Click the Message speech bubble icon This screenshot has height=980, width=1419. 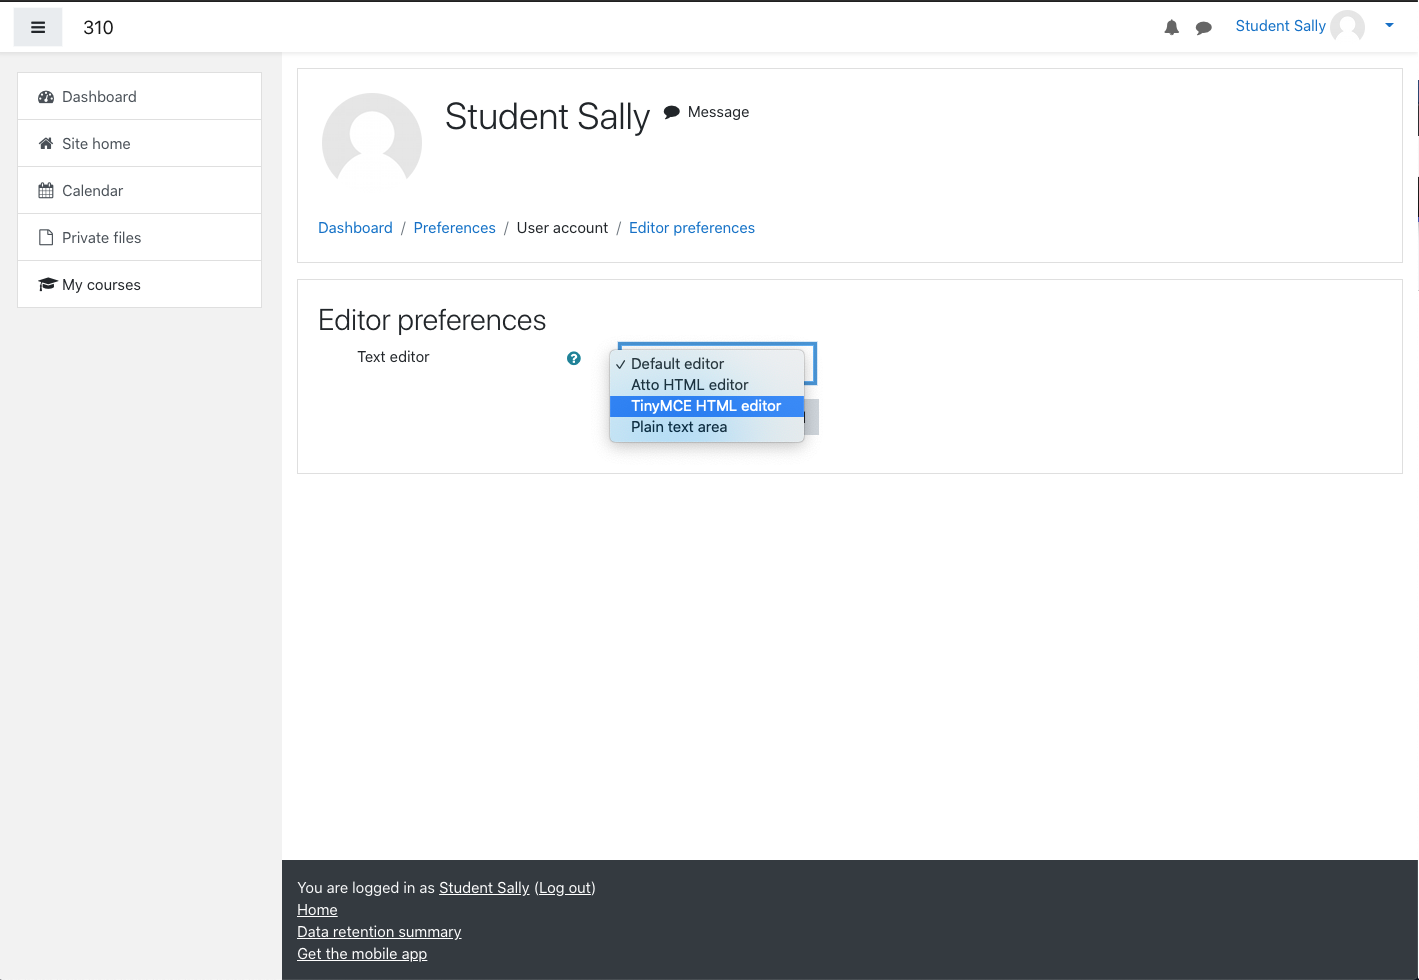672,112
